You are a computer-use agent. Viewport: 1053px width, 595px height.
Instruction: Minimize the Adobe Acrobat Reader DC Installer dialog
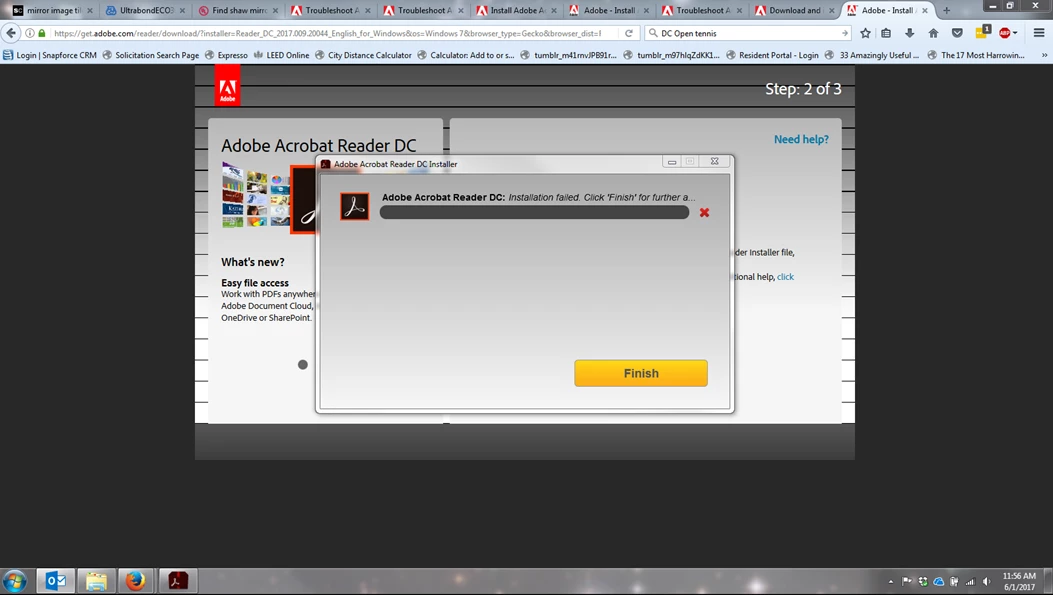click(x=672, y=162)
